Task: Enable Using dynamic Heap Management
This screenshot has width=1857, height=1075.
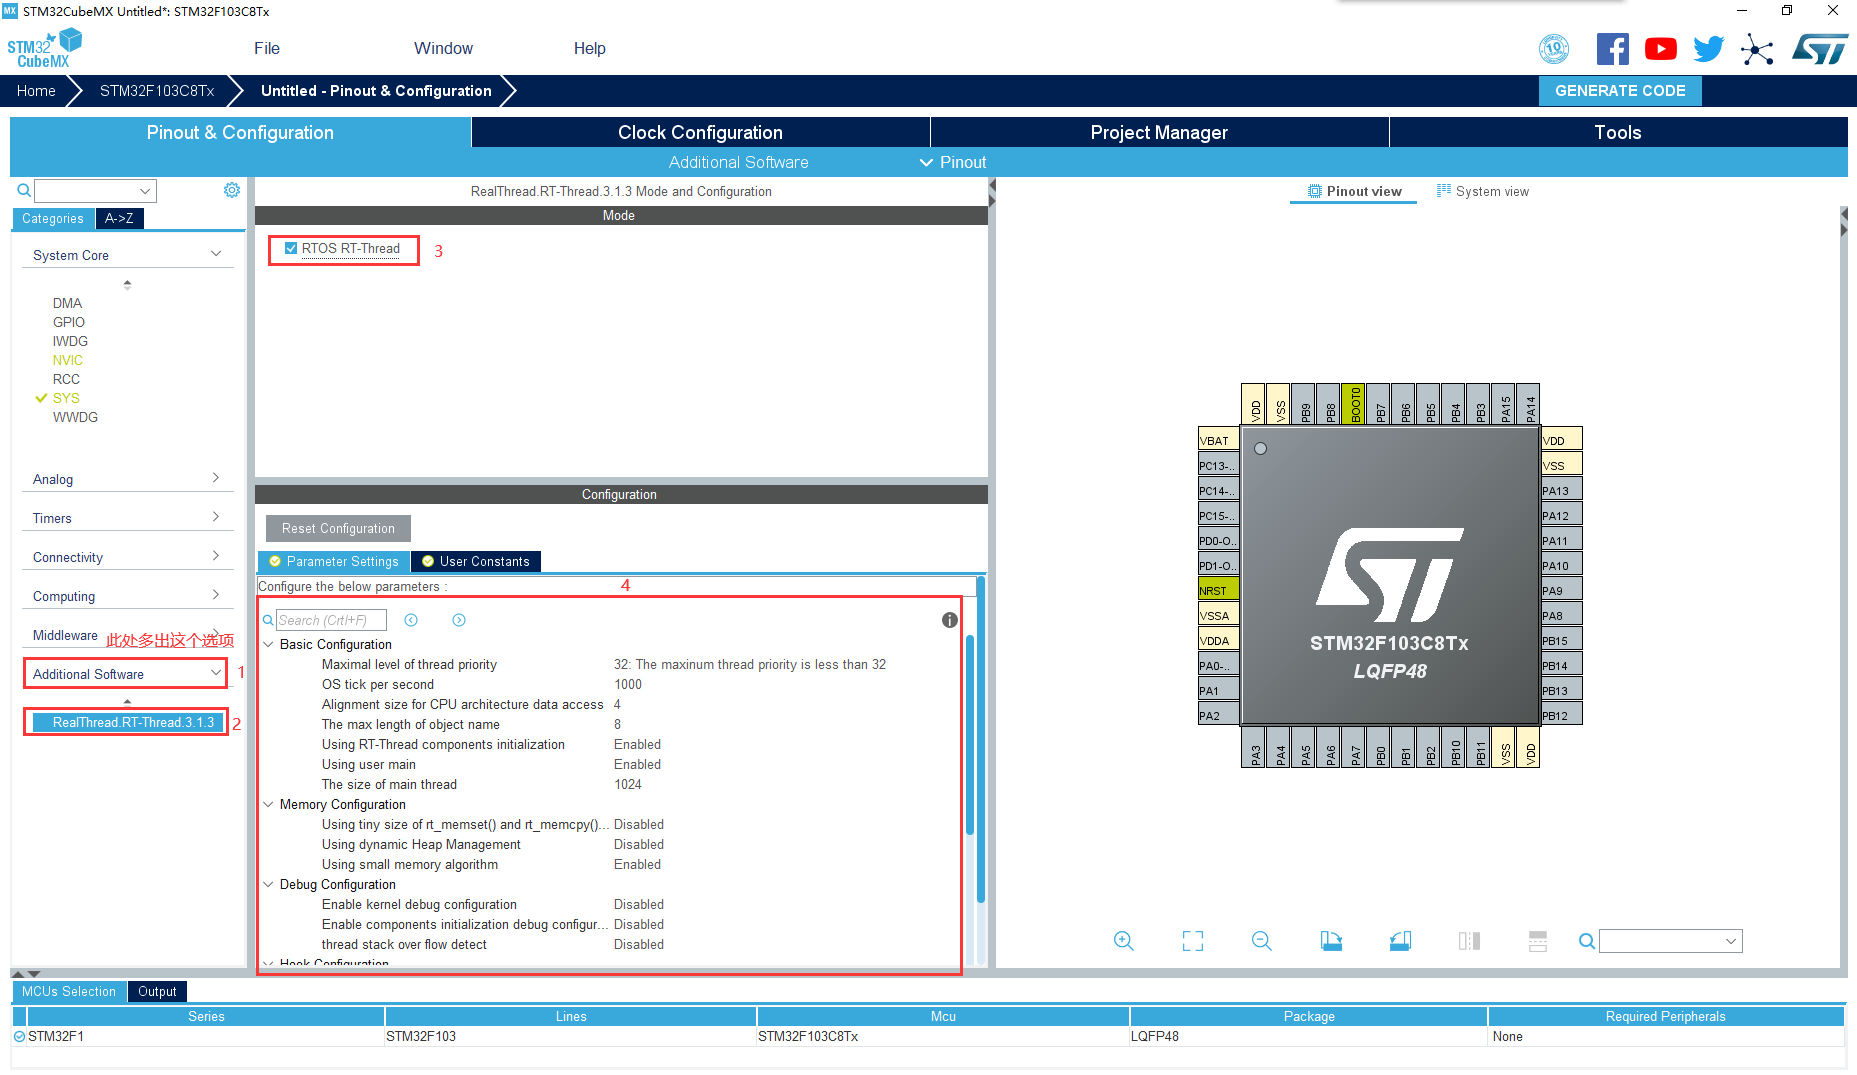Action: [639, 844]
